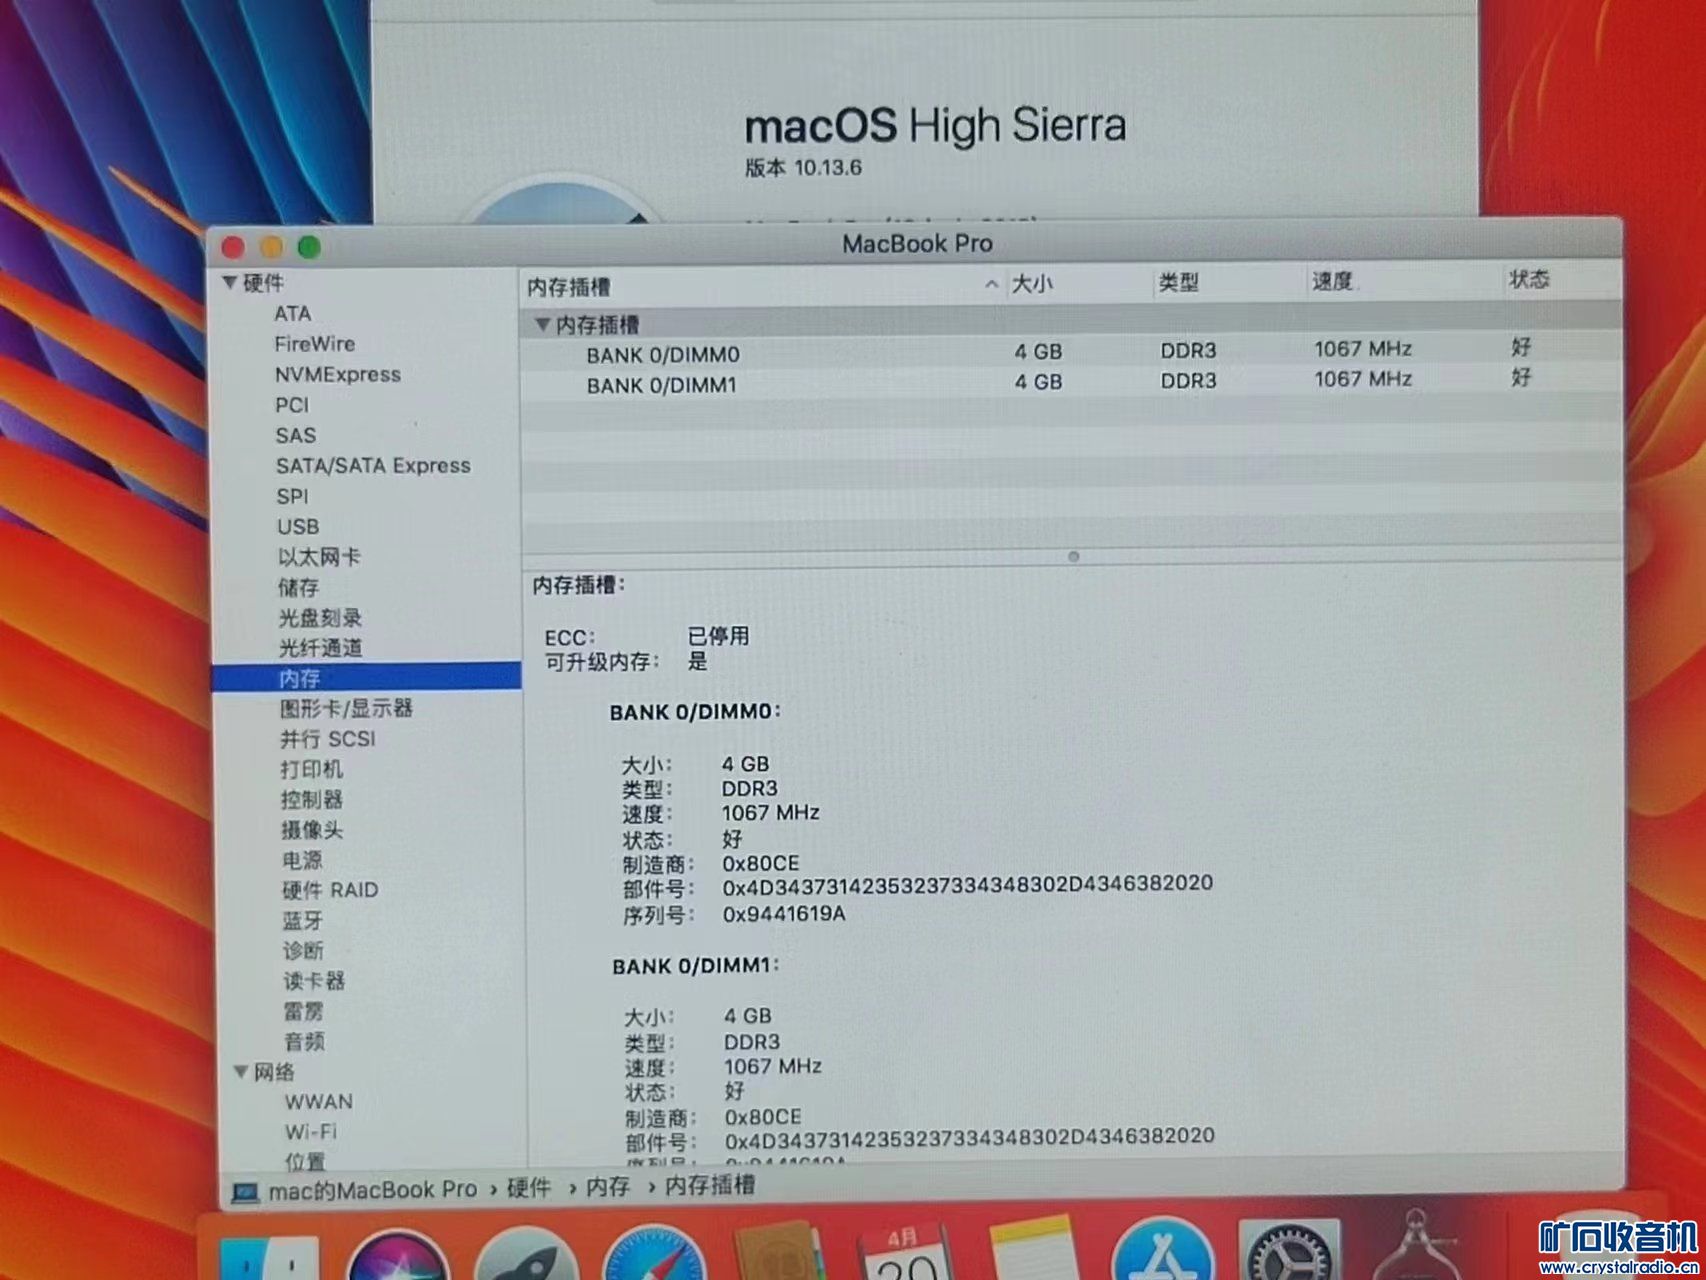Select 图形卡/显示器 in the sidebar
This screenshot has height=1280, width=1706.
[x=346, y=709]
